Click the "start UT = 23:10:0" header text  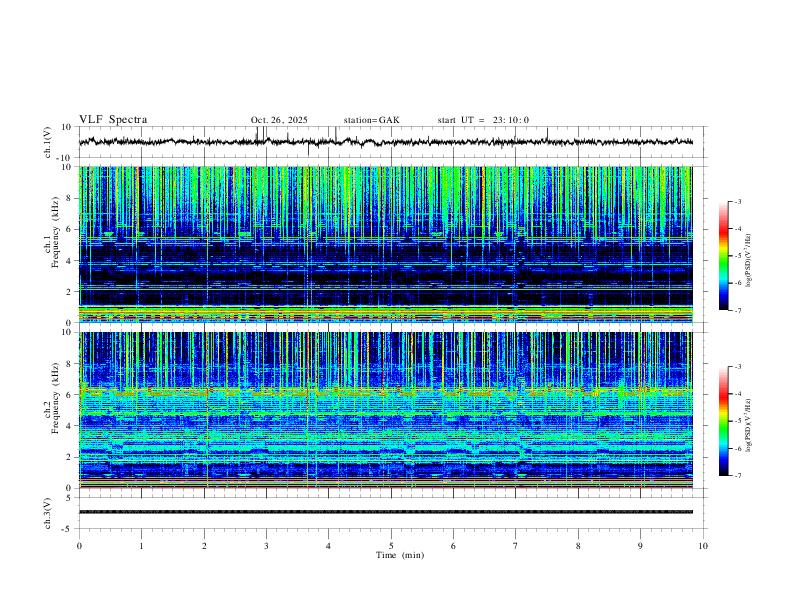(483, 120)
